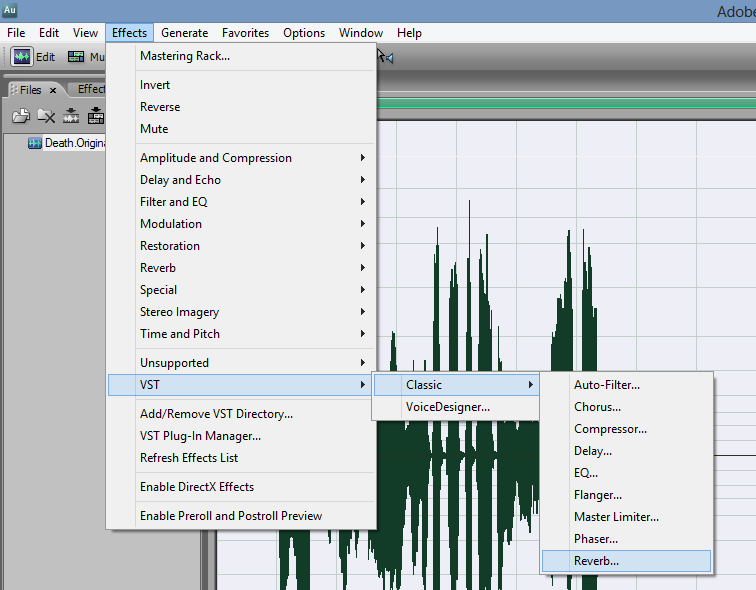Click the audio file icon beside Death.Original
This screenshot has width=756, height=590.
click(x=35, y=143)
